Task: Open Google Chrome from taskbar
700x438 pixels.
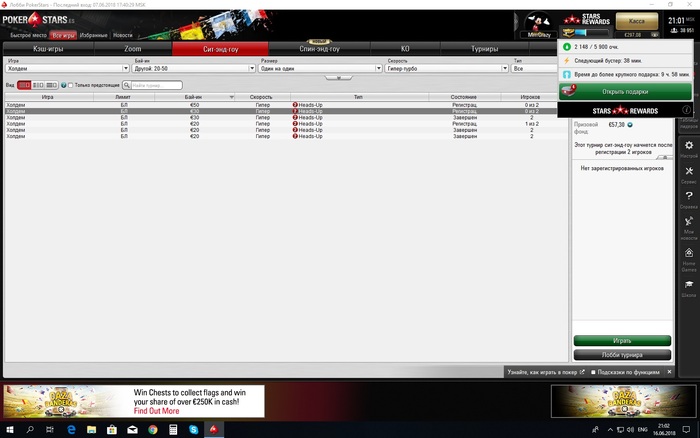Action: pyautogui.click(x=153, y=430)
